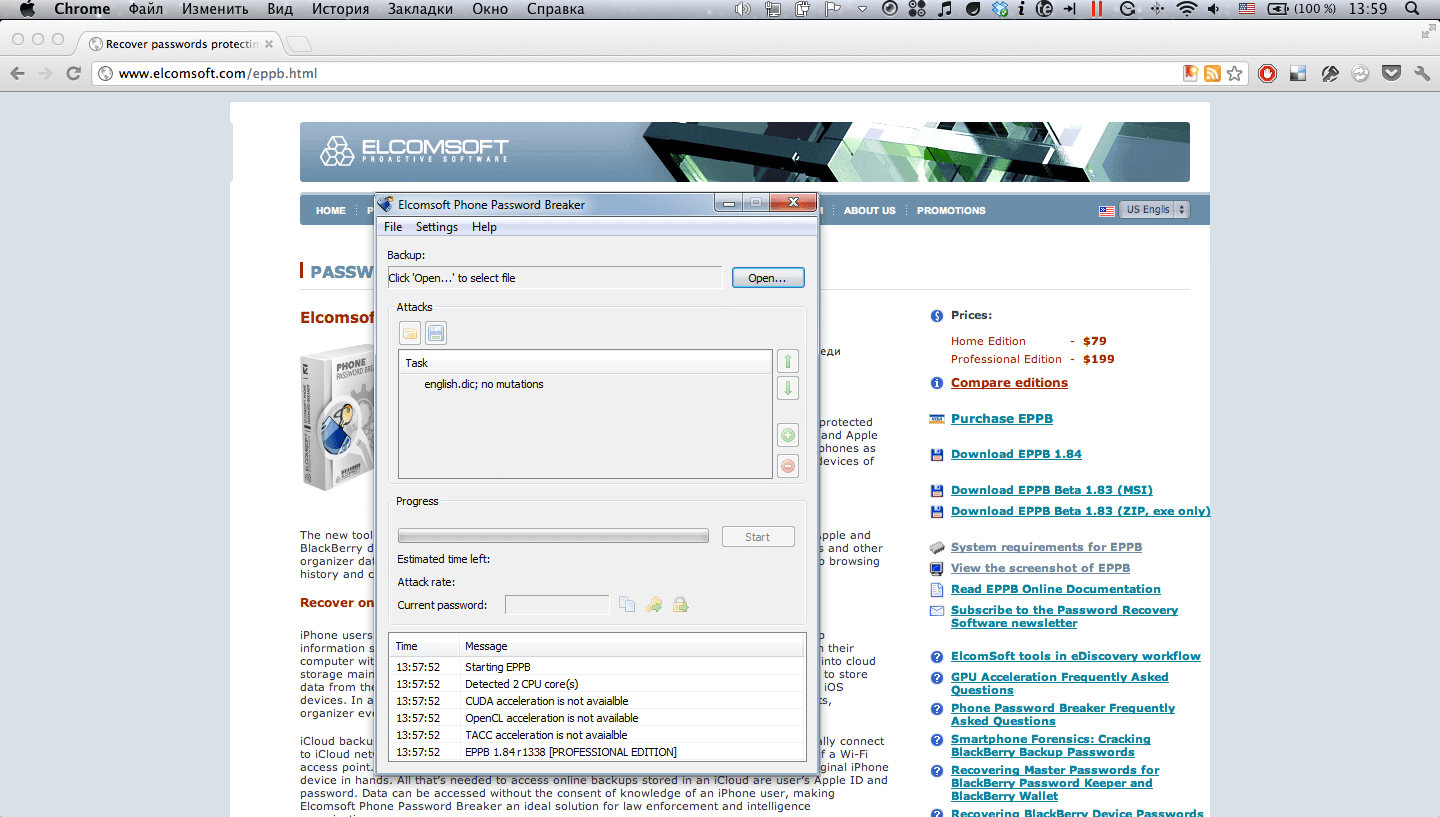Image resolution: width=1440 pixels, height=817 pixels.
Task: Open Settings menu in EPPB window
Action: point(437,227)
